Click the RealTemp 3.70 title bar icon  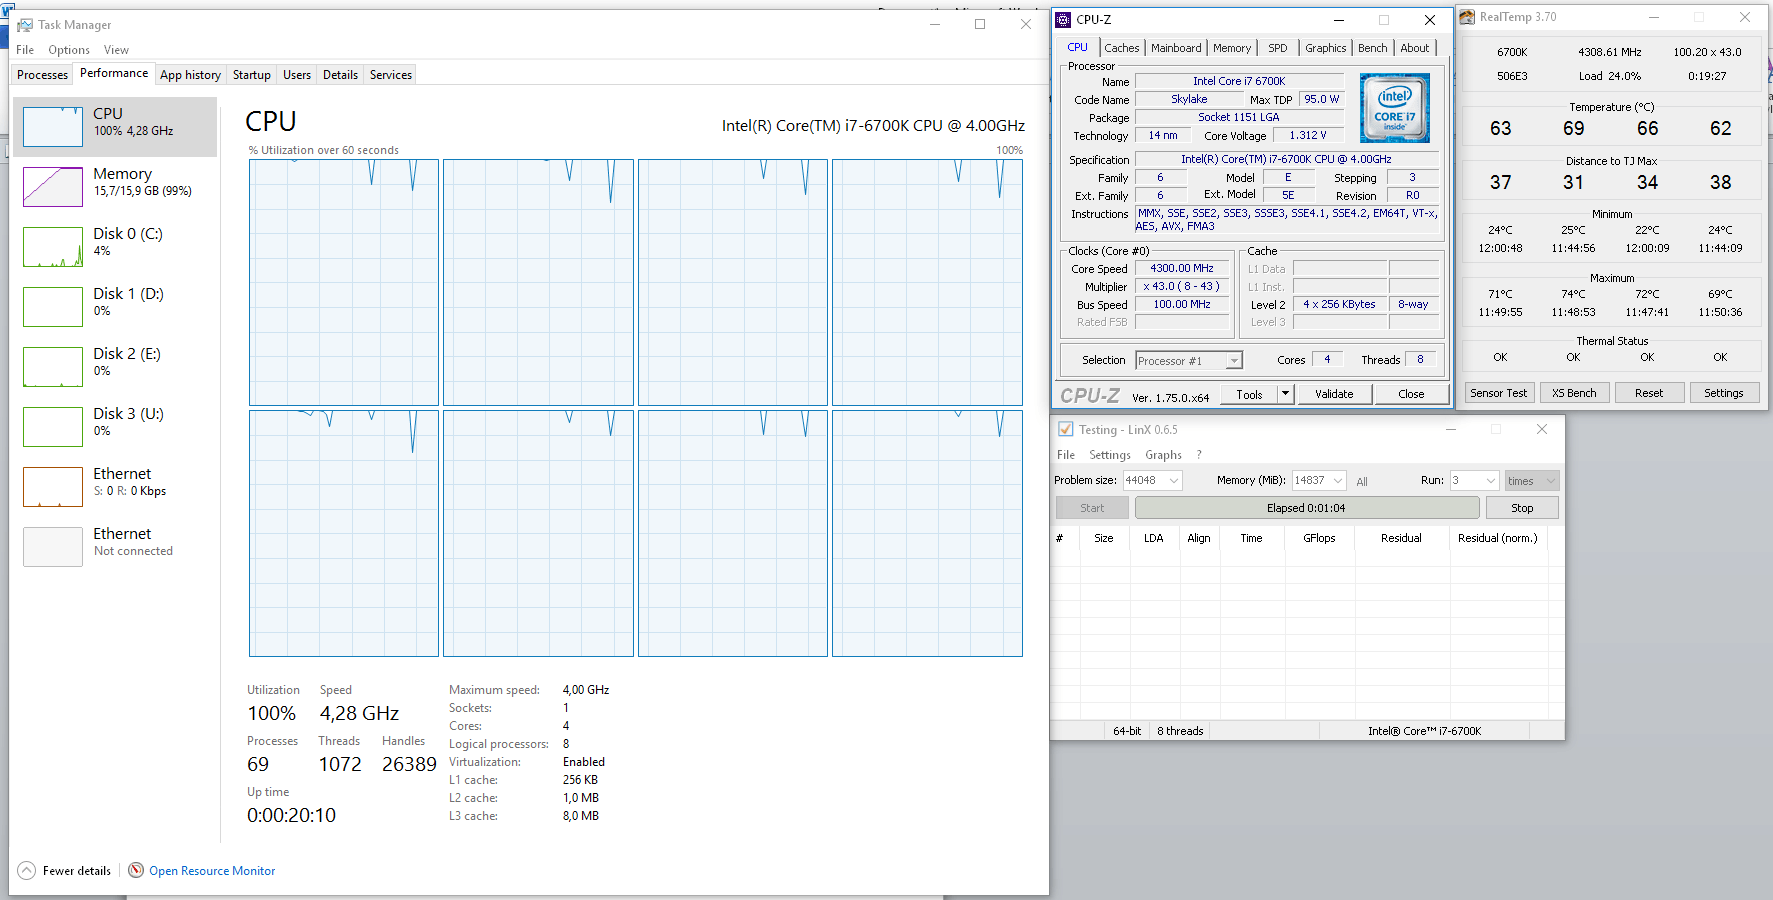[x=1467, y=17]
